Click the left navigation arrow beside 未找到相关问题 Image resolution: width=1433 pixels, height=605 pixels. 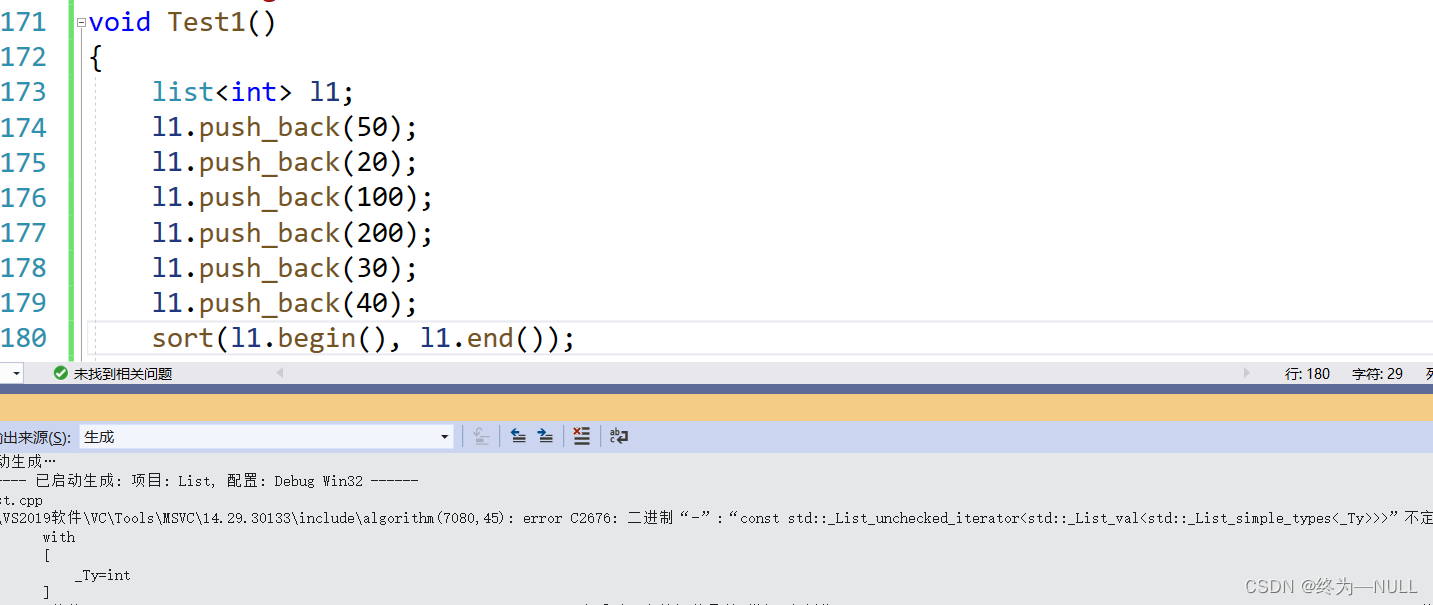click(x=279, y=373)
